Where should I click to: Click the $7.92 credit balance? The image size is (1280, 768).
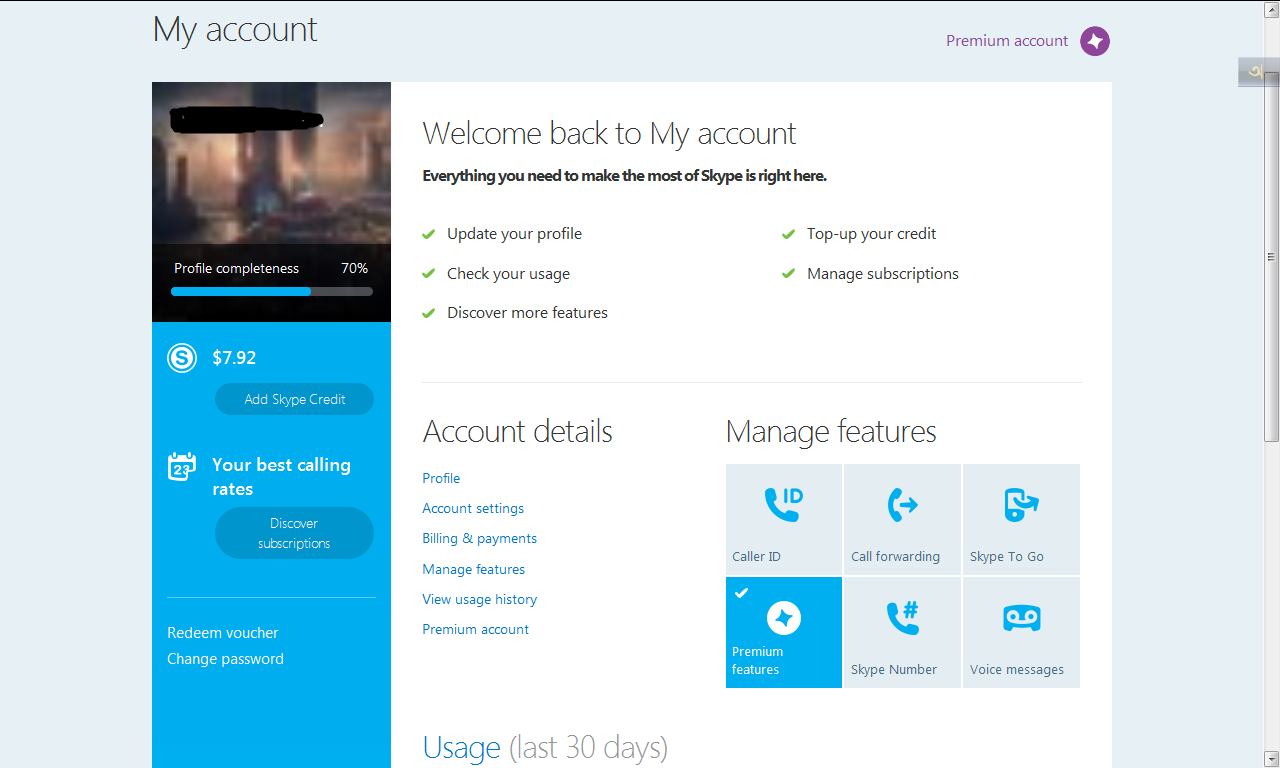[x=234, y=358]
